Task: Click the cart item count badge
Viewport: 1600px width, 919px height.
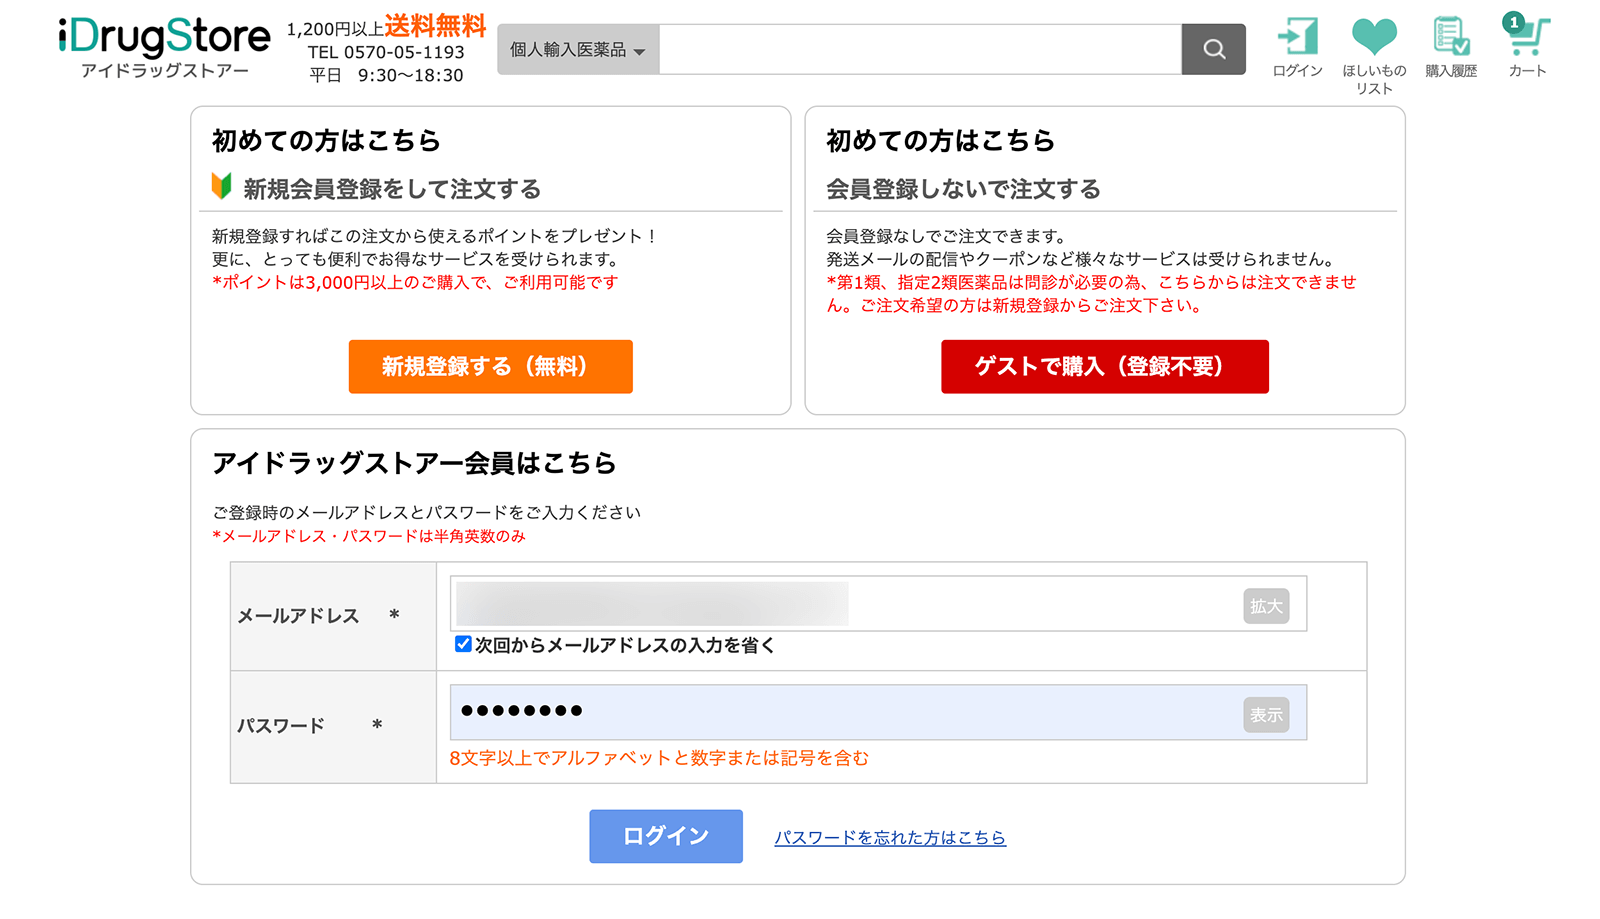Action: click(1514, 22)
